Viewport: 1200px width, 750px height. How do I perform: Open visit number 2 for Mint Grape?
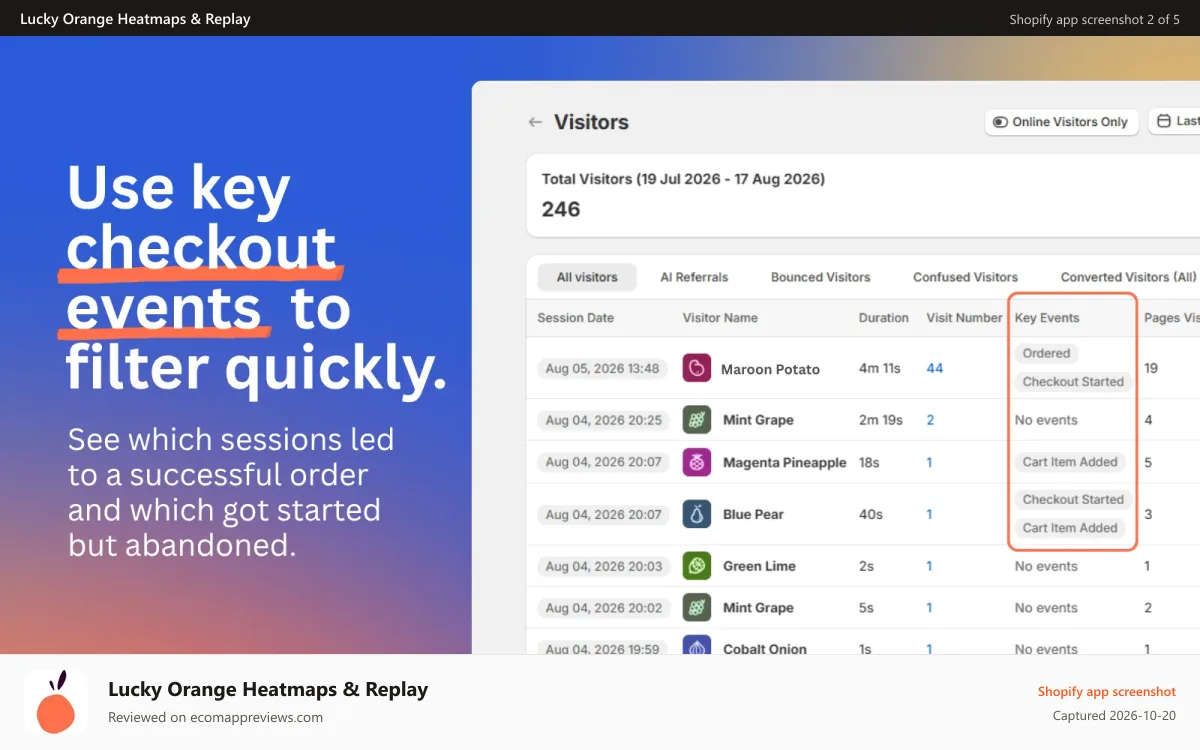pos(930,420)
